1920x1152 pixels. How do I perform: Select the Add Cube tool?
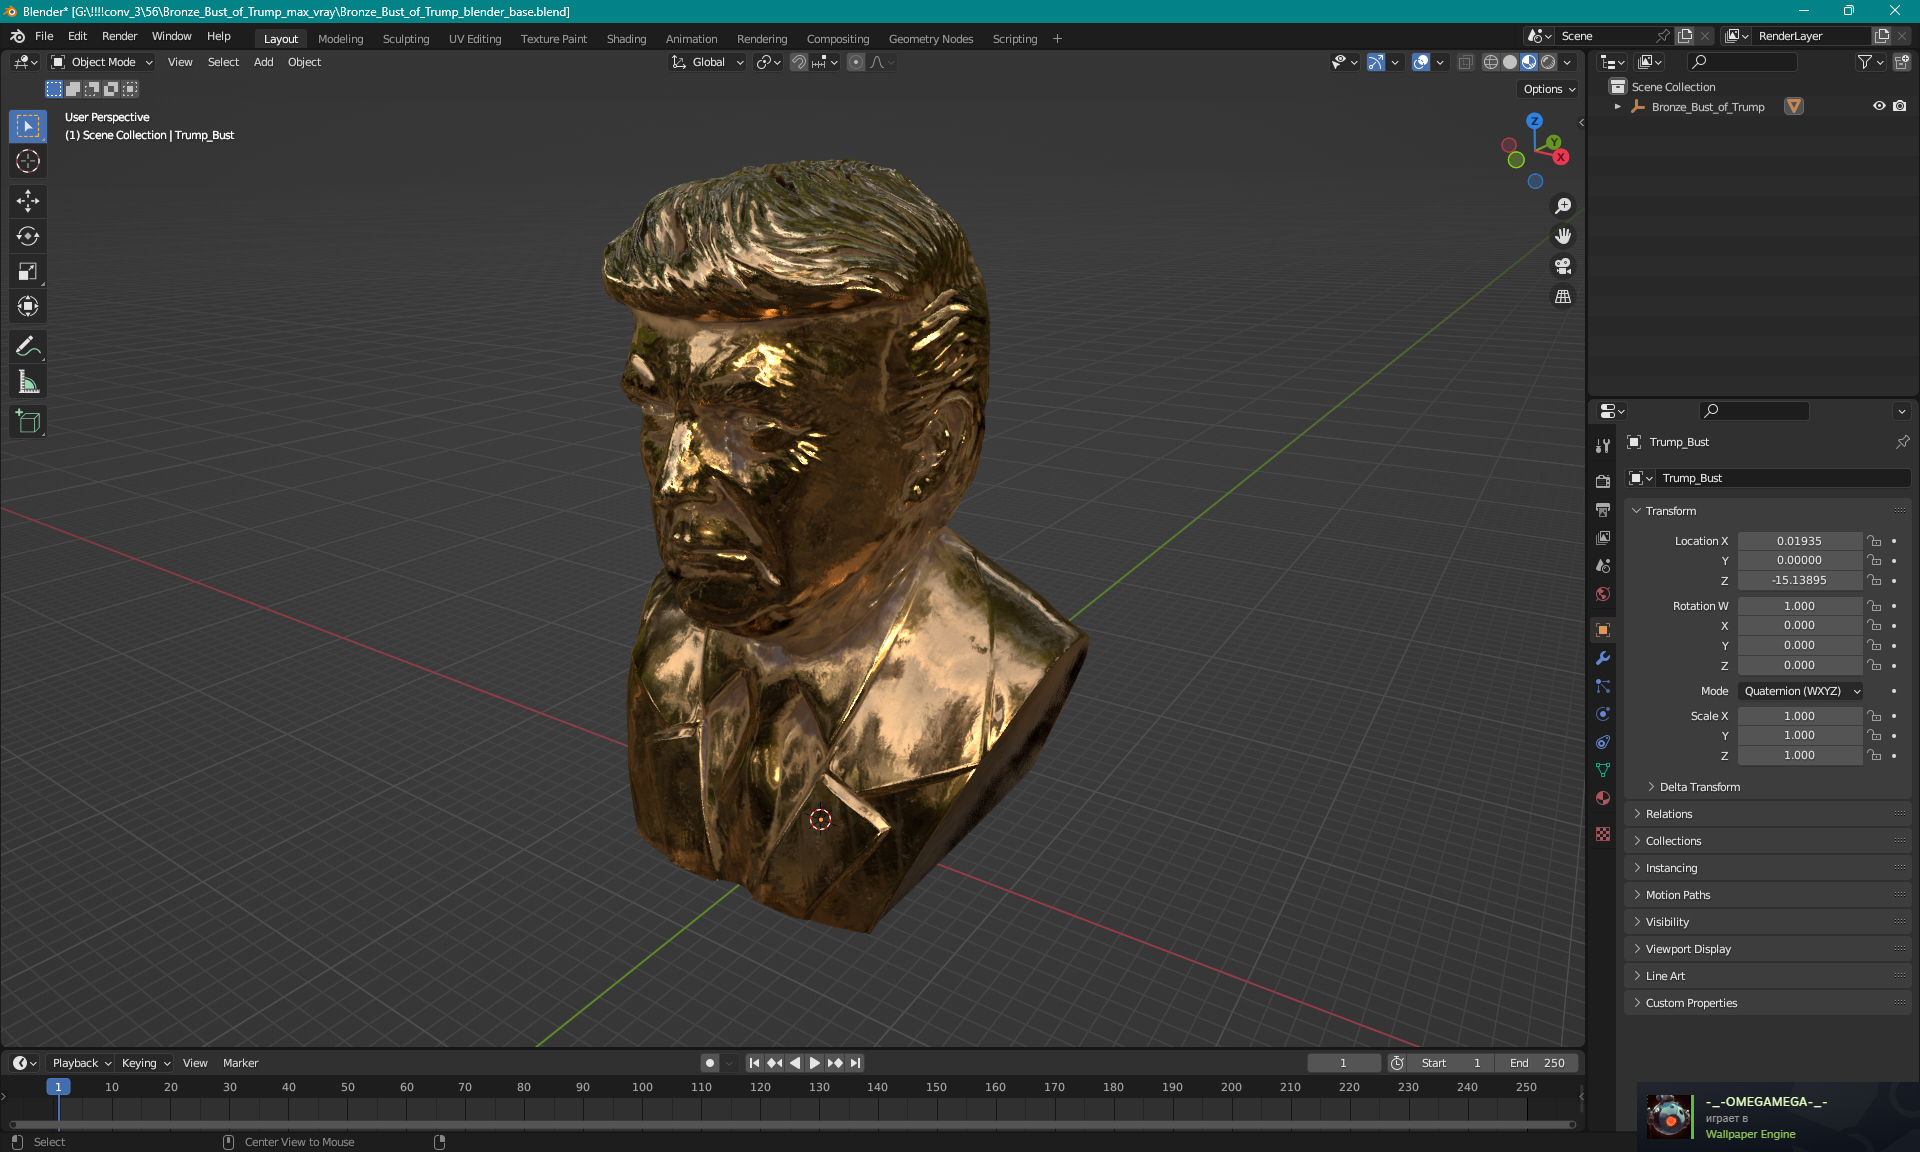click(x=28, y=422)
